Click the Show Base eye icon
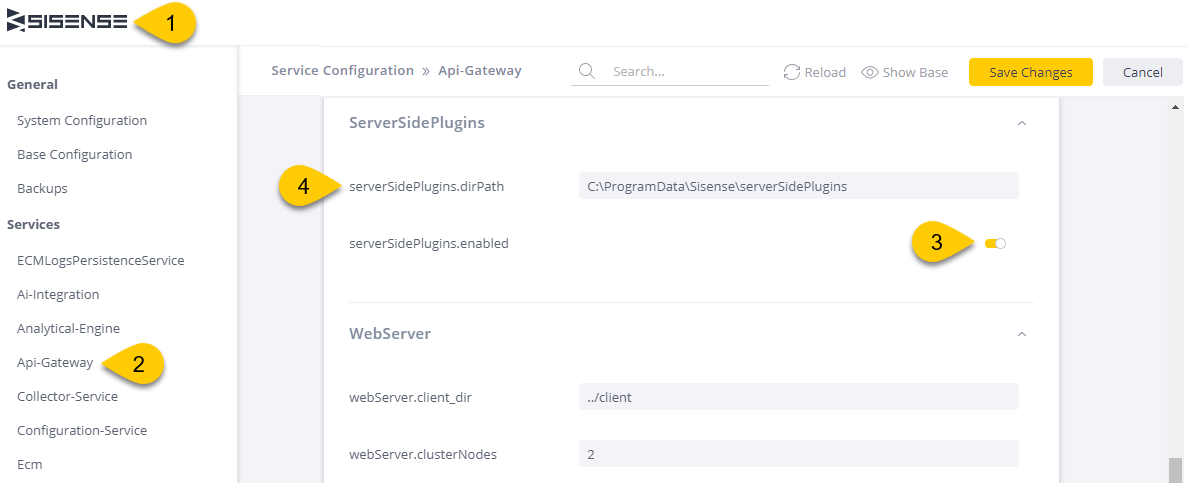Viewport: 1188px width, 483px height. tap(870, 72)
